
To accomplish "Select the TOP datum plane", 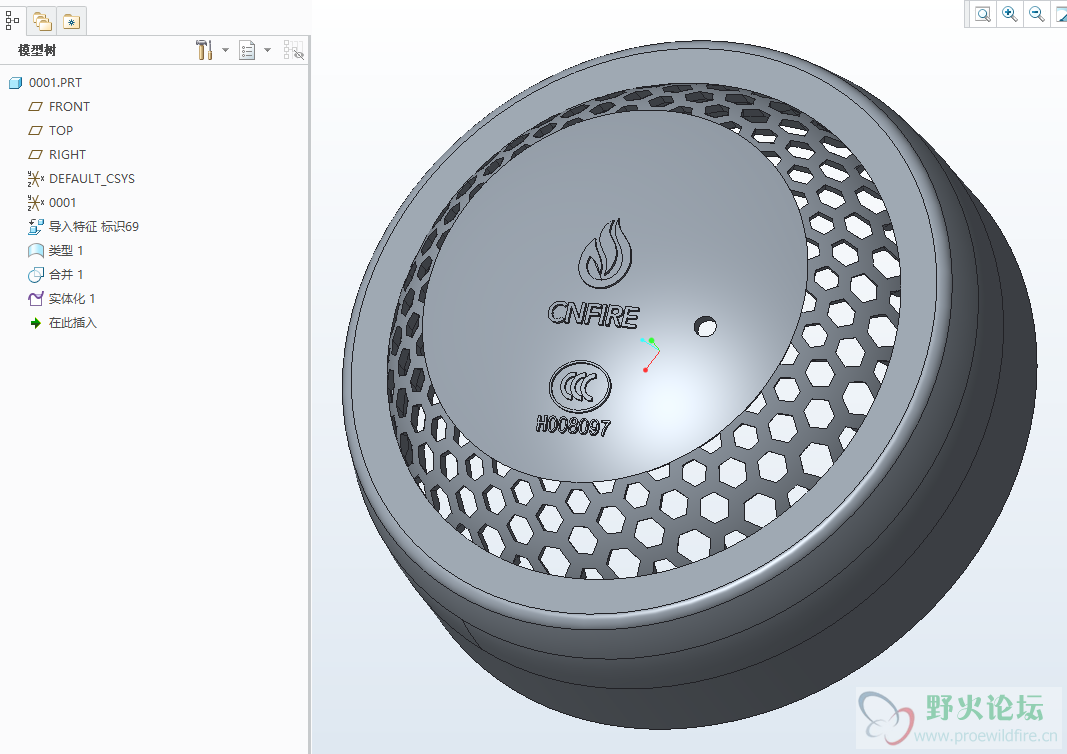I will click(61, 131).
